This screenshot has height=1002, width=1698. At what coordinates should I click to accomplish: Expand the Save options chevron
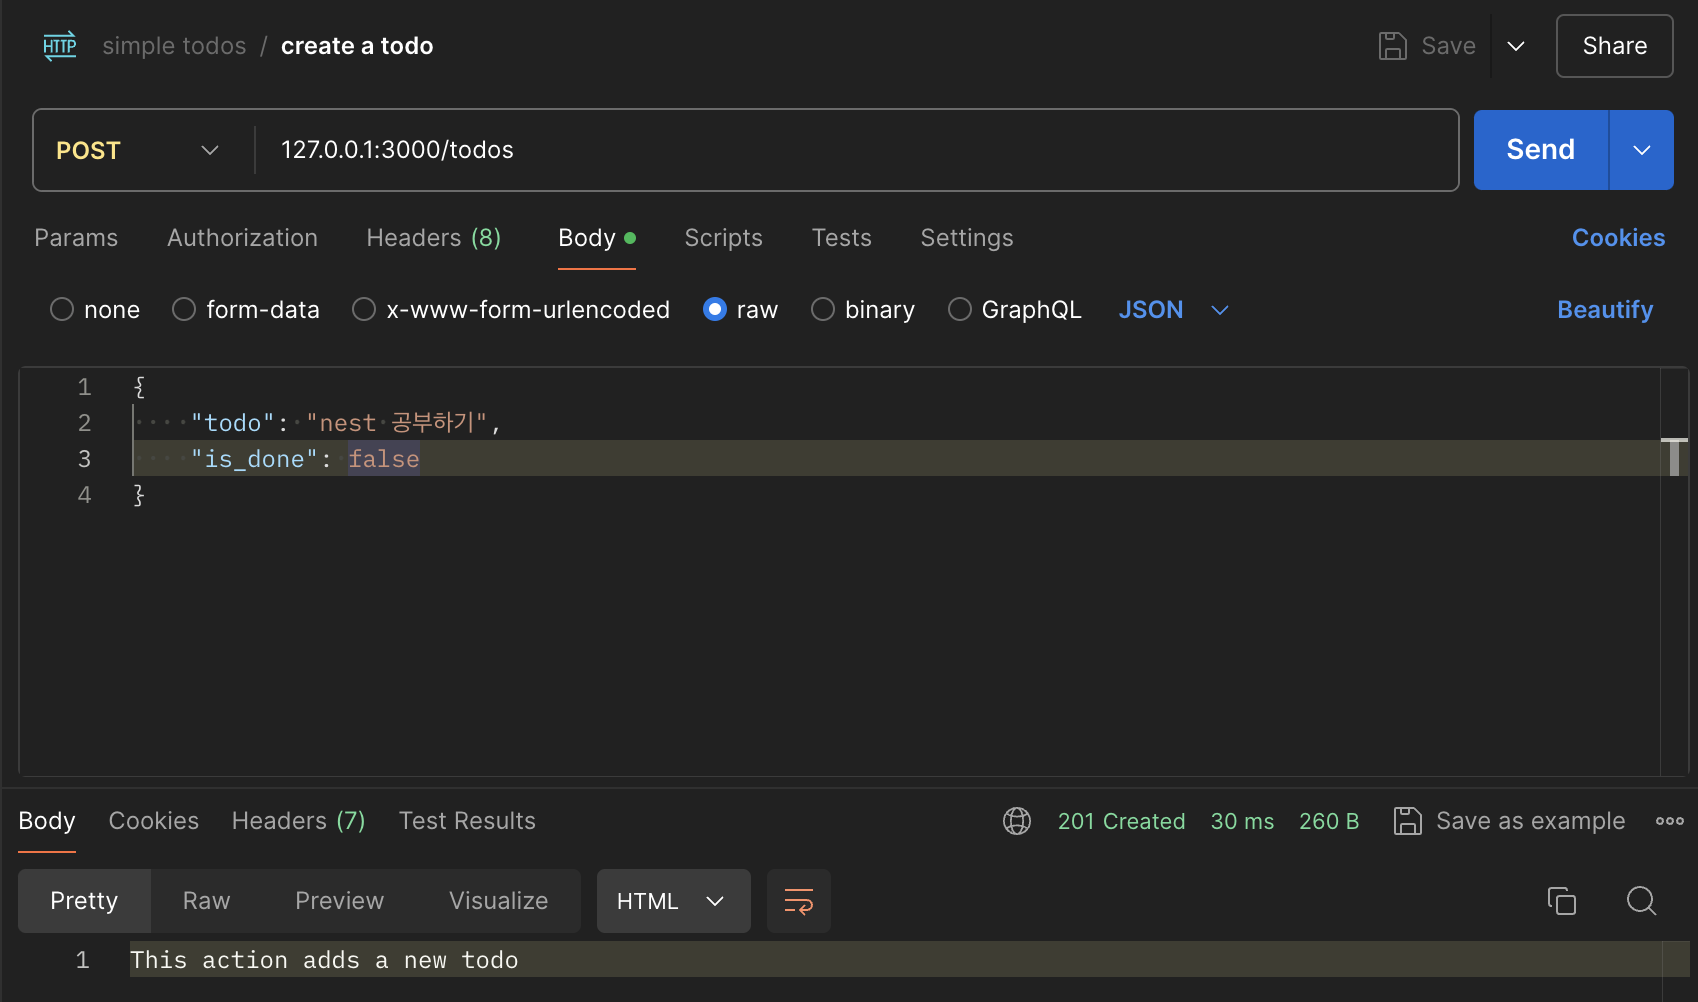(x=1516, y=46)
